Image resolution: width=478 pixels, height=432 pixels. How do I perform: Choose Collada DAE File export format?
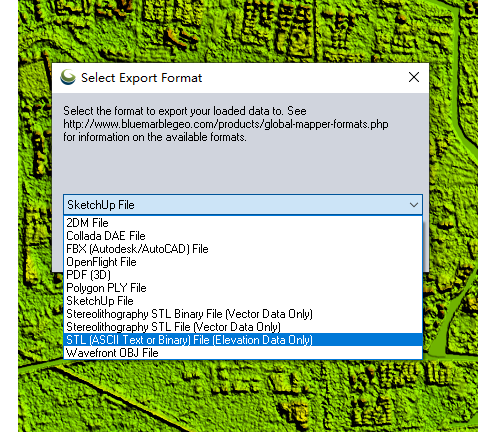(243, 236)
